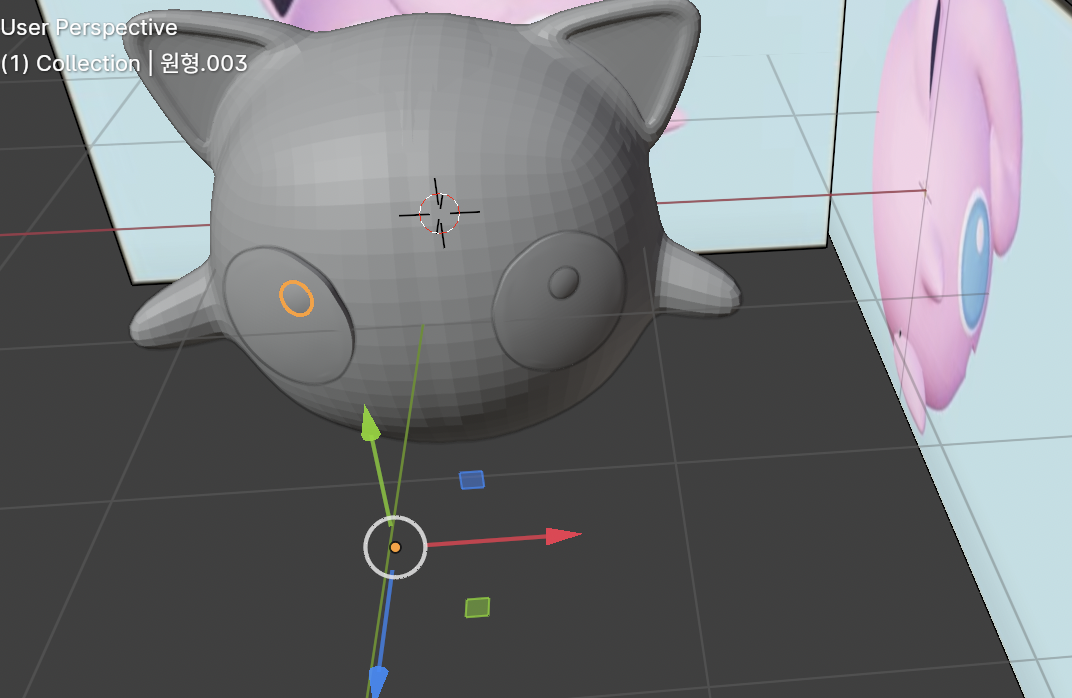This screenshot has width=1072, height=698.
Task: Select the model's left arm stub
Action: 176,309
